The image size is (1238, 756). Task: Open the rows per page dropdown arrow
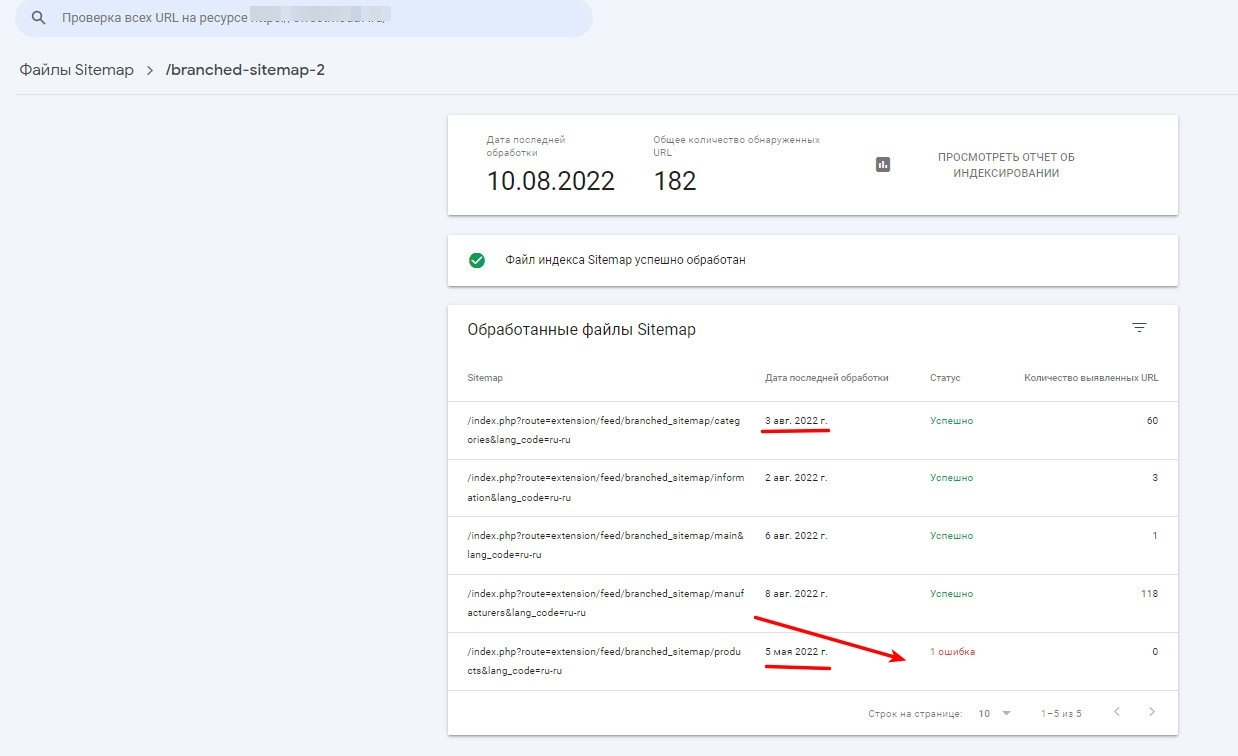point(1004,713)
